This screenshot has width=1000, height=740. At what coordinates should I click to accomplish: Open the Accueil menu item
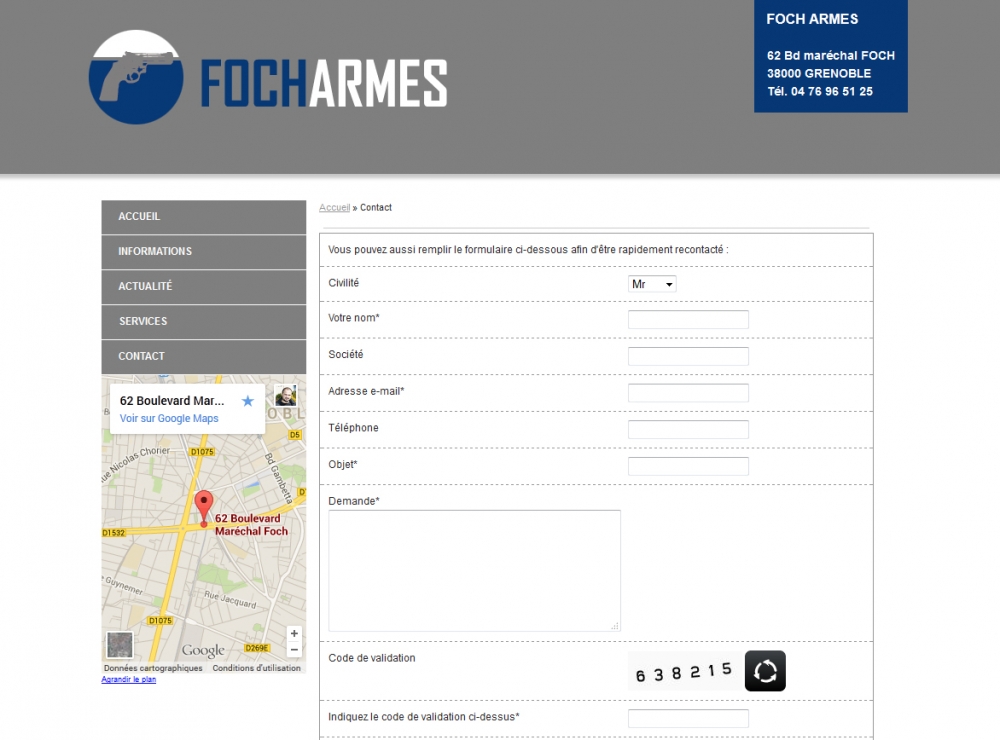point(203,217)
